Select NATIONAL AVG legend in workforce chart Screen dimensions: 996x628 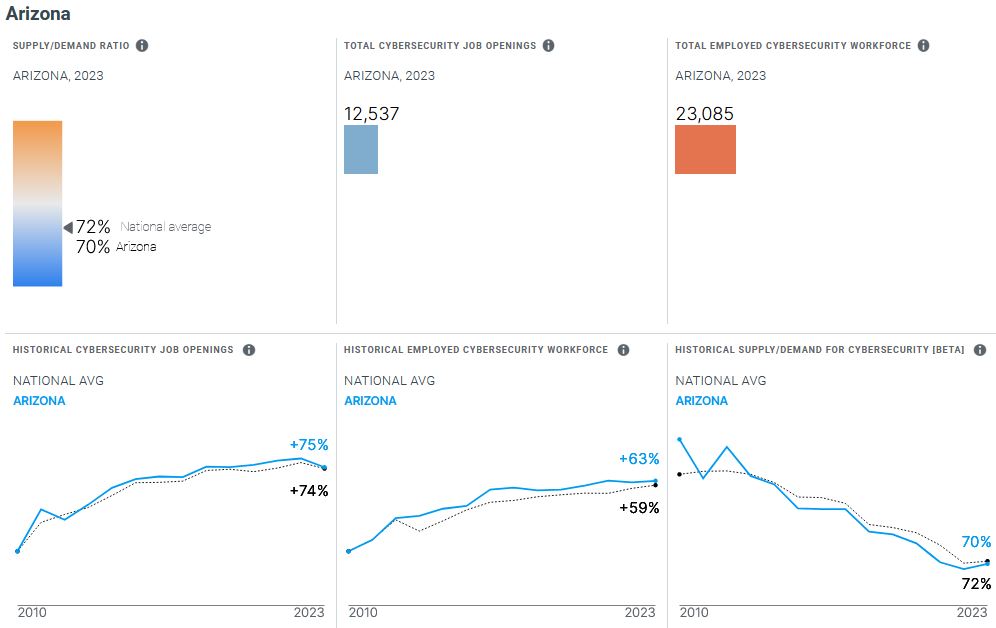pos(389,381)
